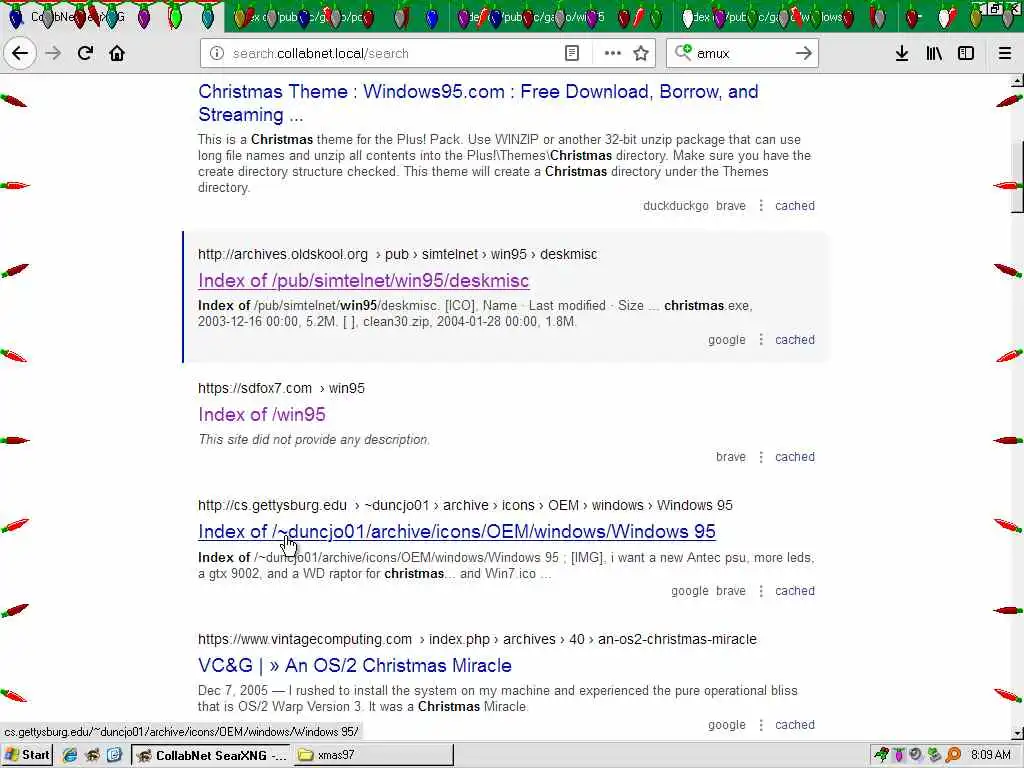Open the browser home page

point(117,53)
